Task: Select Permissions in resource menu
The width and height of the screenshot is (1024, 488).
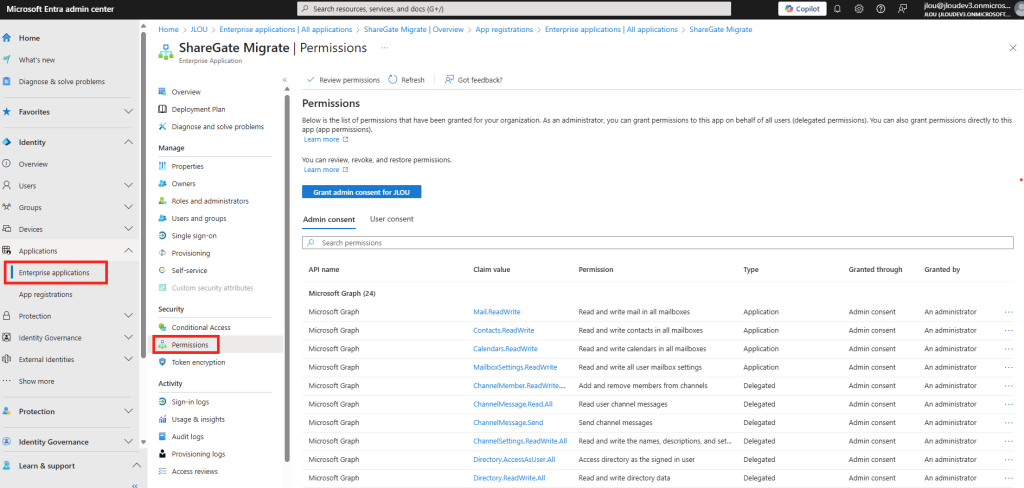Action: click(189, 344)
